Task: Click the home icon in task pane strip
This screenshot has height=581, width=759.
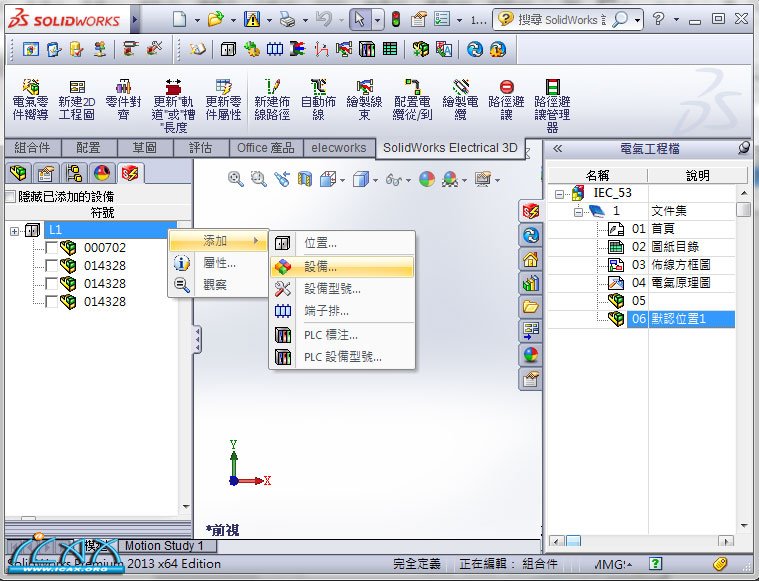Action: 531,260
